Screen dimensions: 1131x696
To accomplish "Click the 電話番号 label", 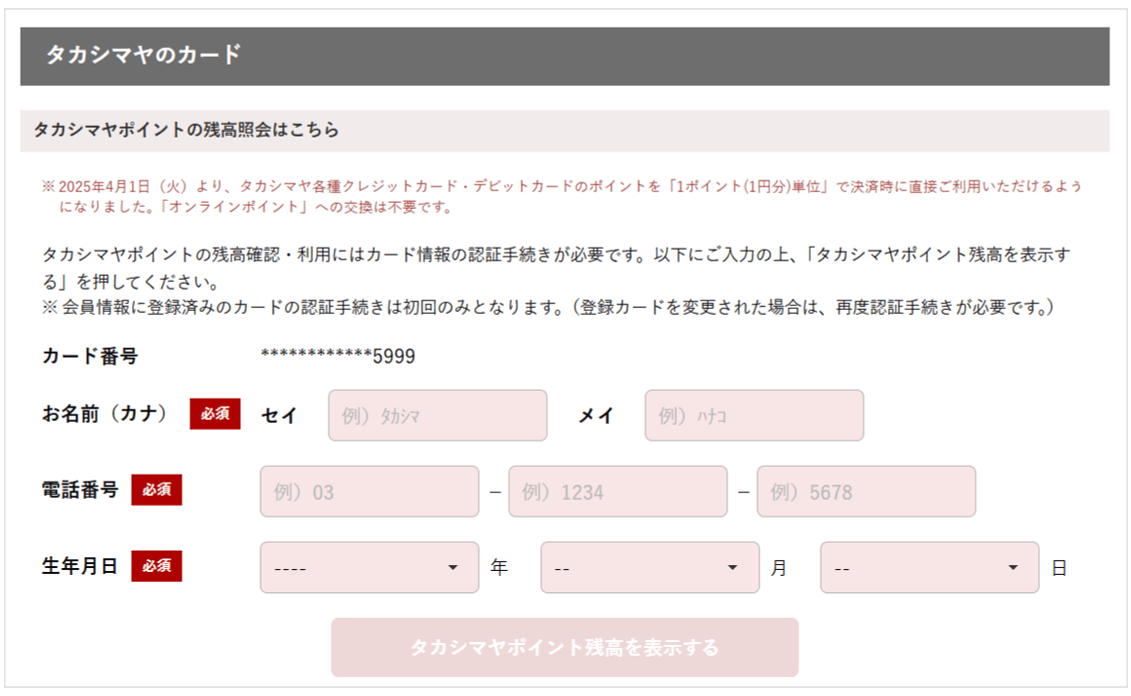I will pos(79,490).
